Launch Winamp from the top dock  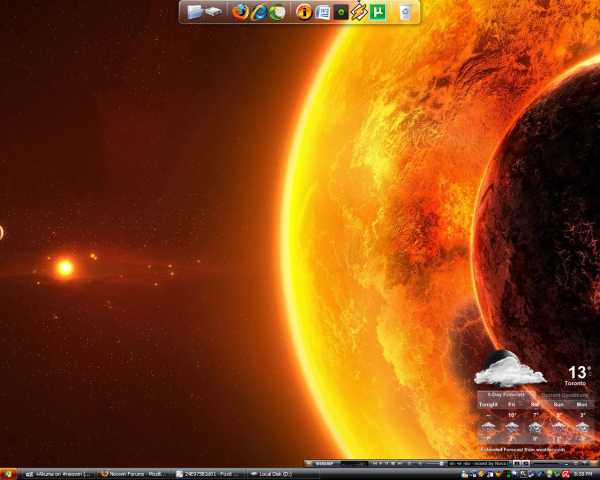pyautogui.click(x=359, y=11)
